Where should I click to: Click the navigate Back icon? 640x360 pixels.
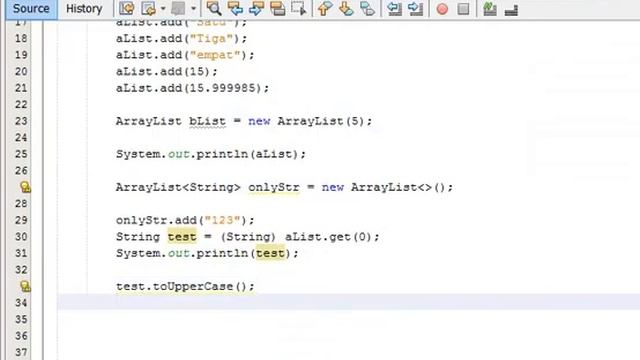[149, 9]
